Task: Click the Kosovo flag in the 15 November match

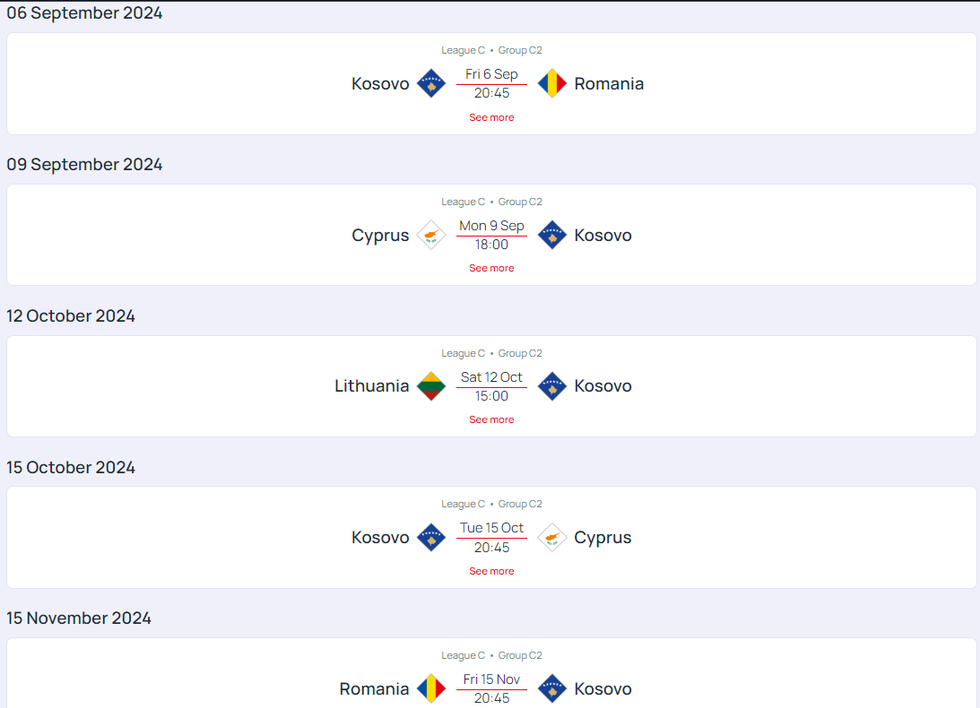Action: [x=552, y=689]
